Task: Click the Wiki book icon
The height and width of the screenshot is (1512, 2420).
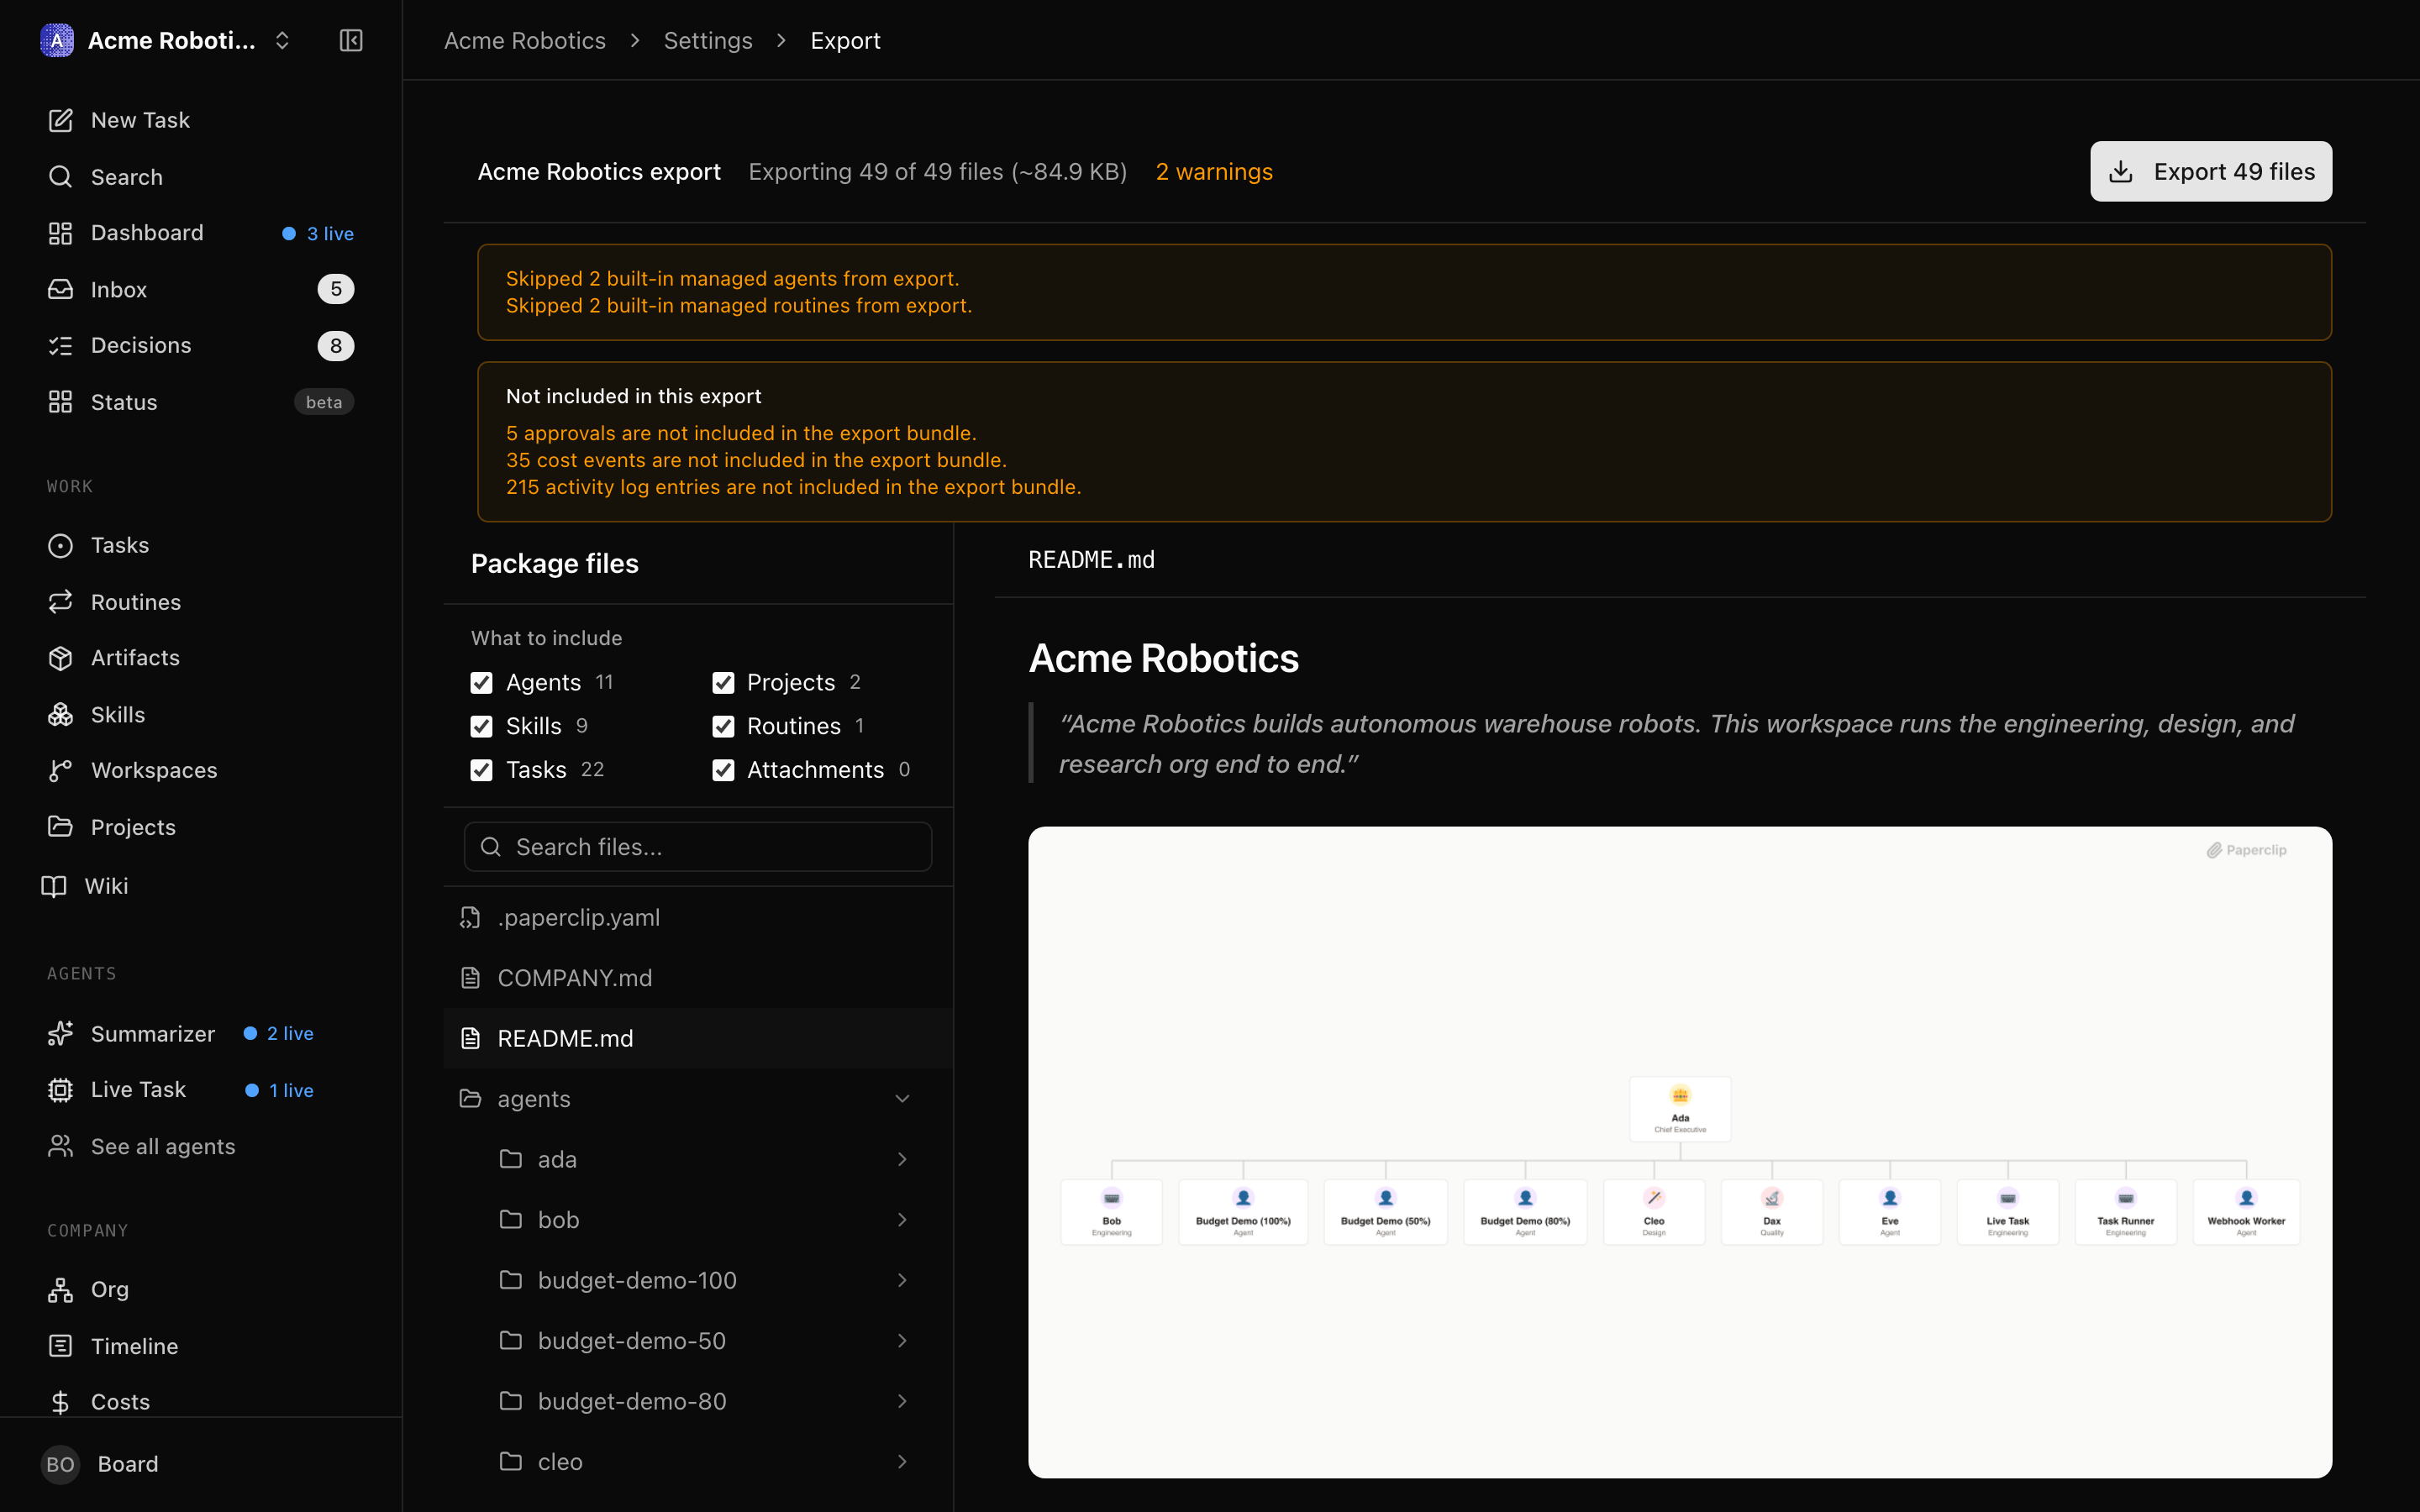Action: (54, 886)
